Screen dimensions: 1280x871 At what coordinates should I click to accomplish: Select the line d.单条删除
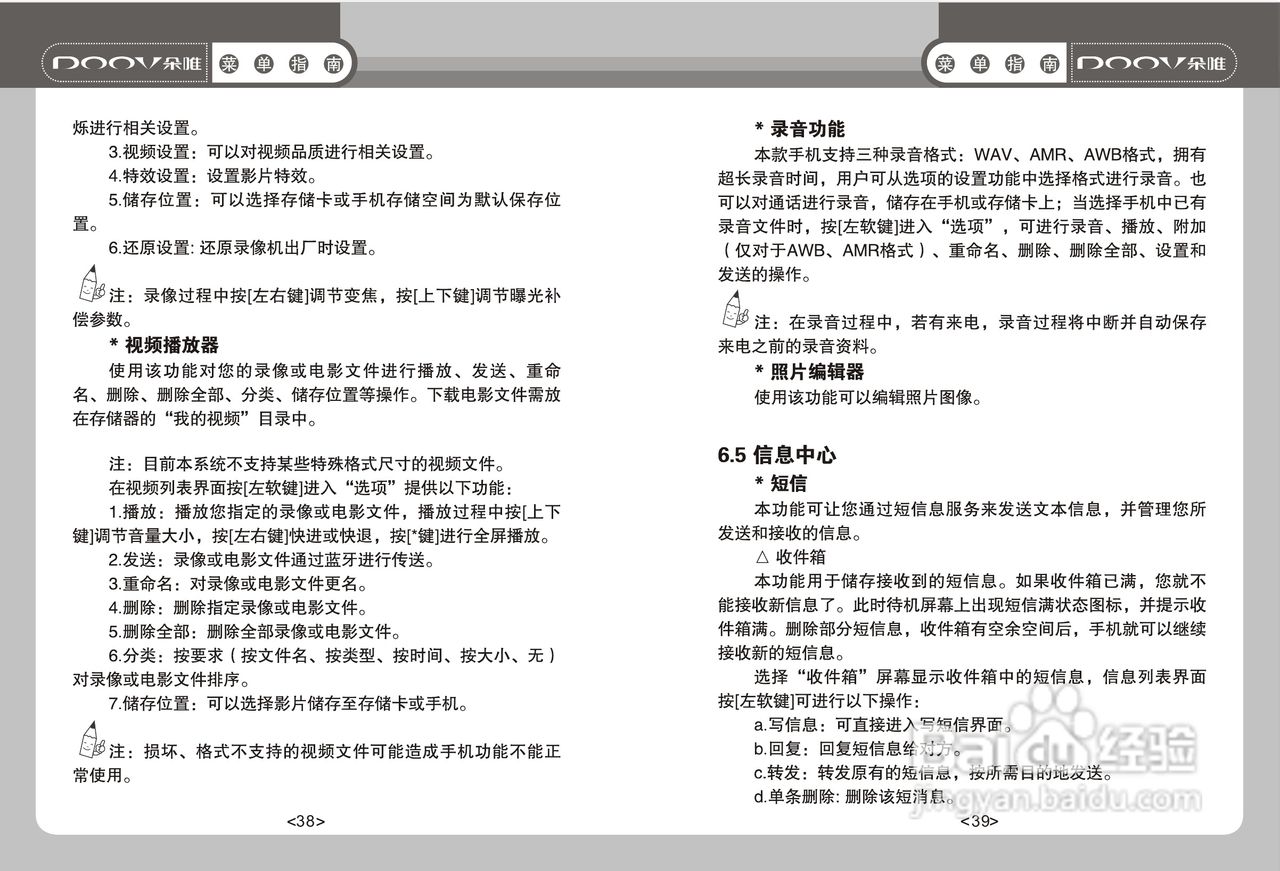[x=854, y=797]
